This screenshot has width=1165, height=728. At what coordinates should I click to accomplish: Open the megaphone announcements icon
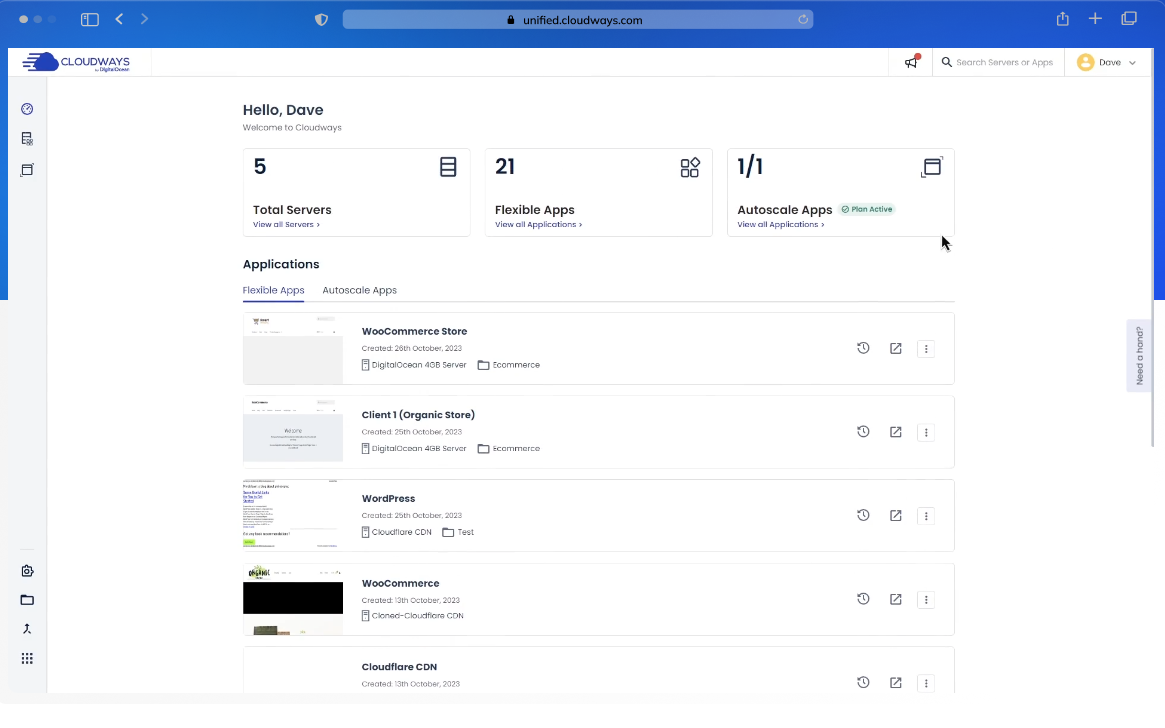(x=911, y=62)
